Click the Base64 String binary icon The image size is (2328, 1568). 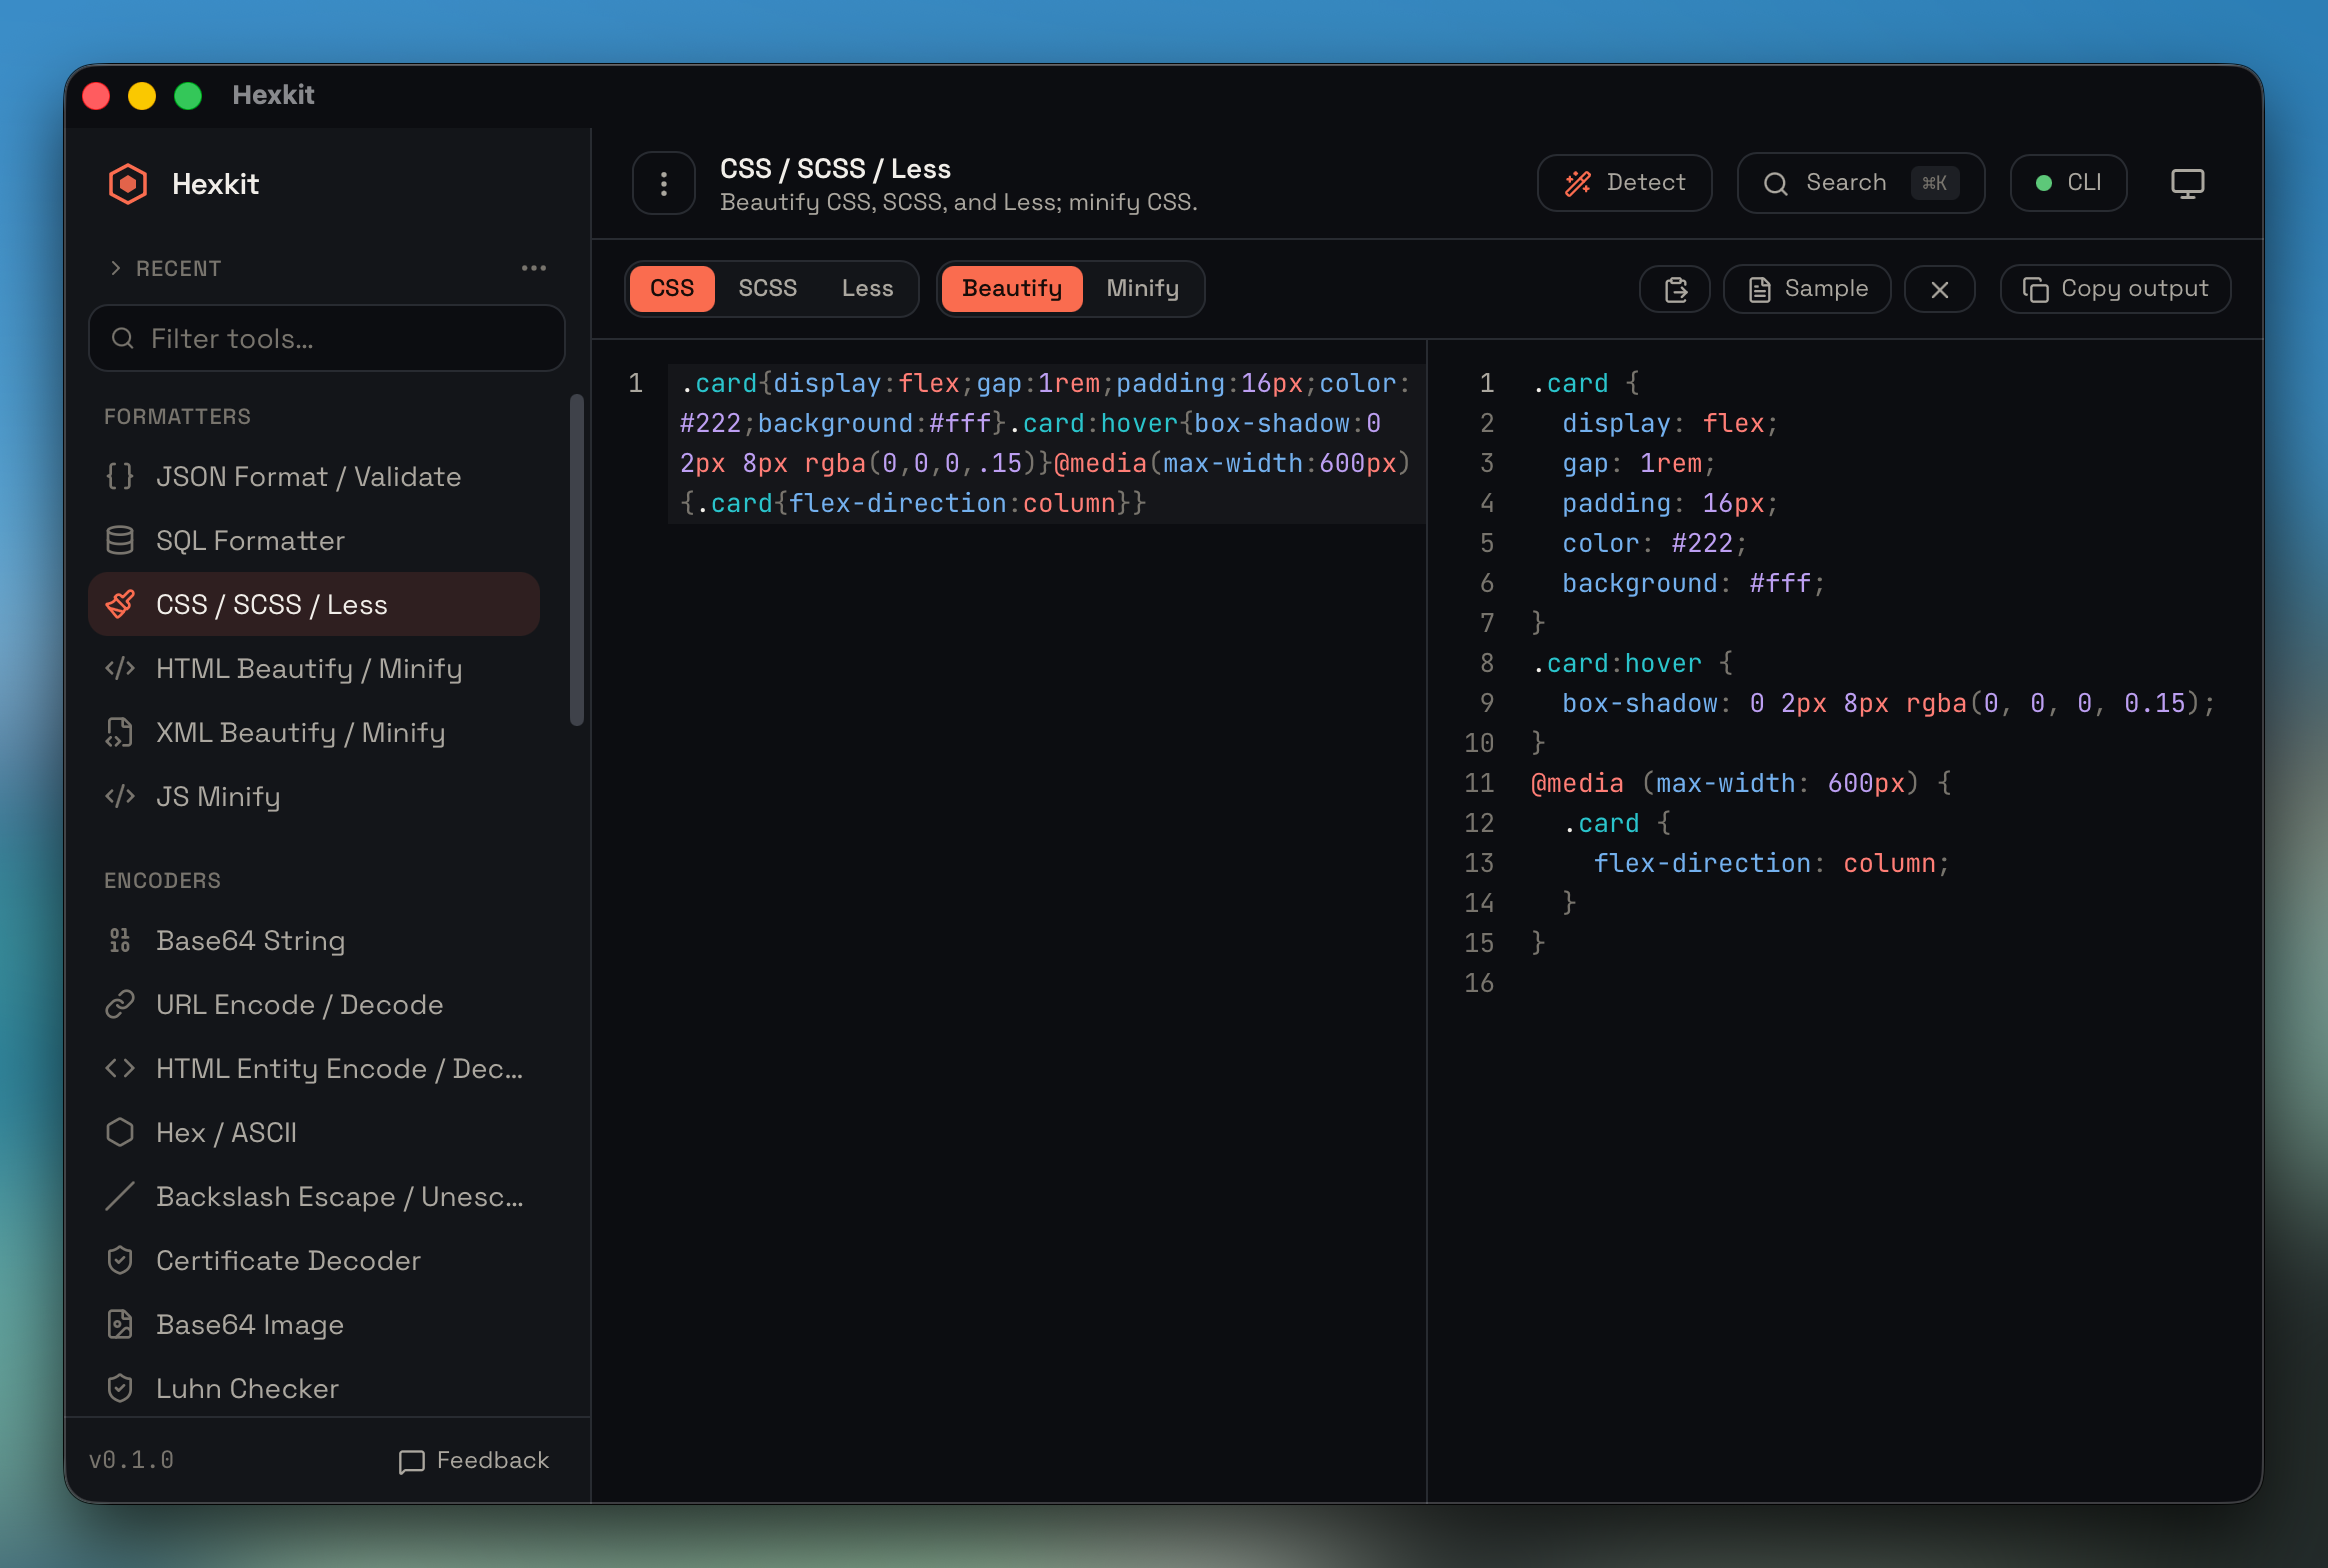[x=120, y=941]
